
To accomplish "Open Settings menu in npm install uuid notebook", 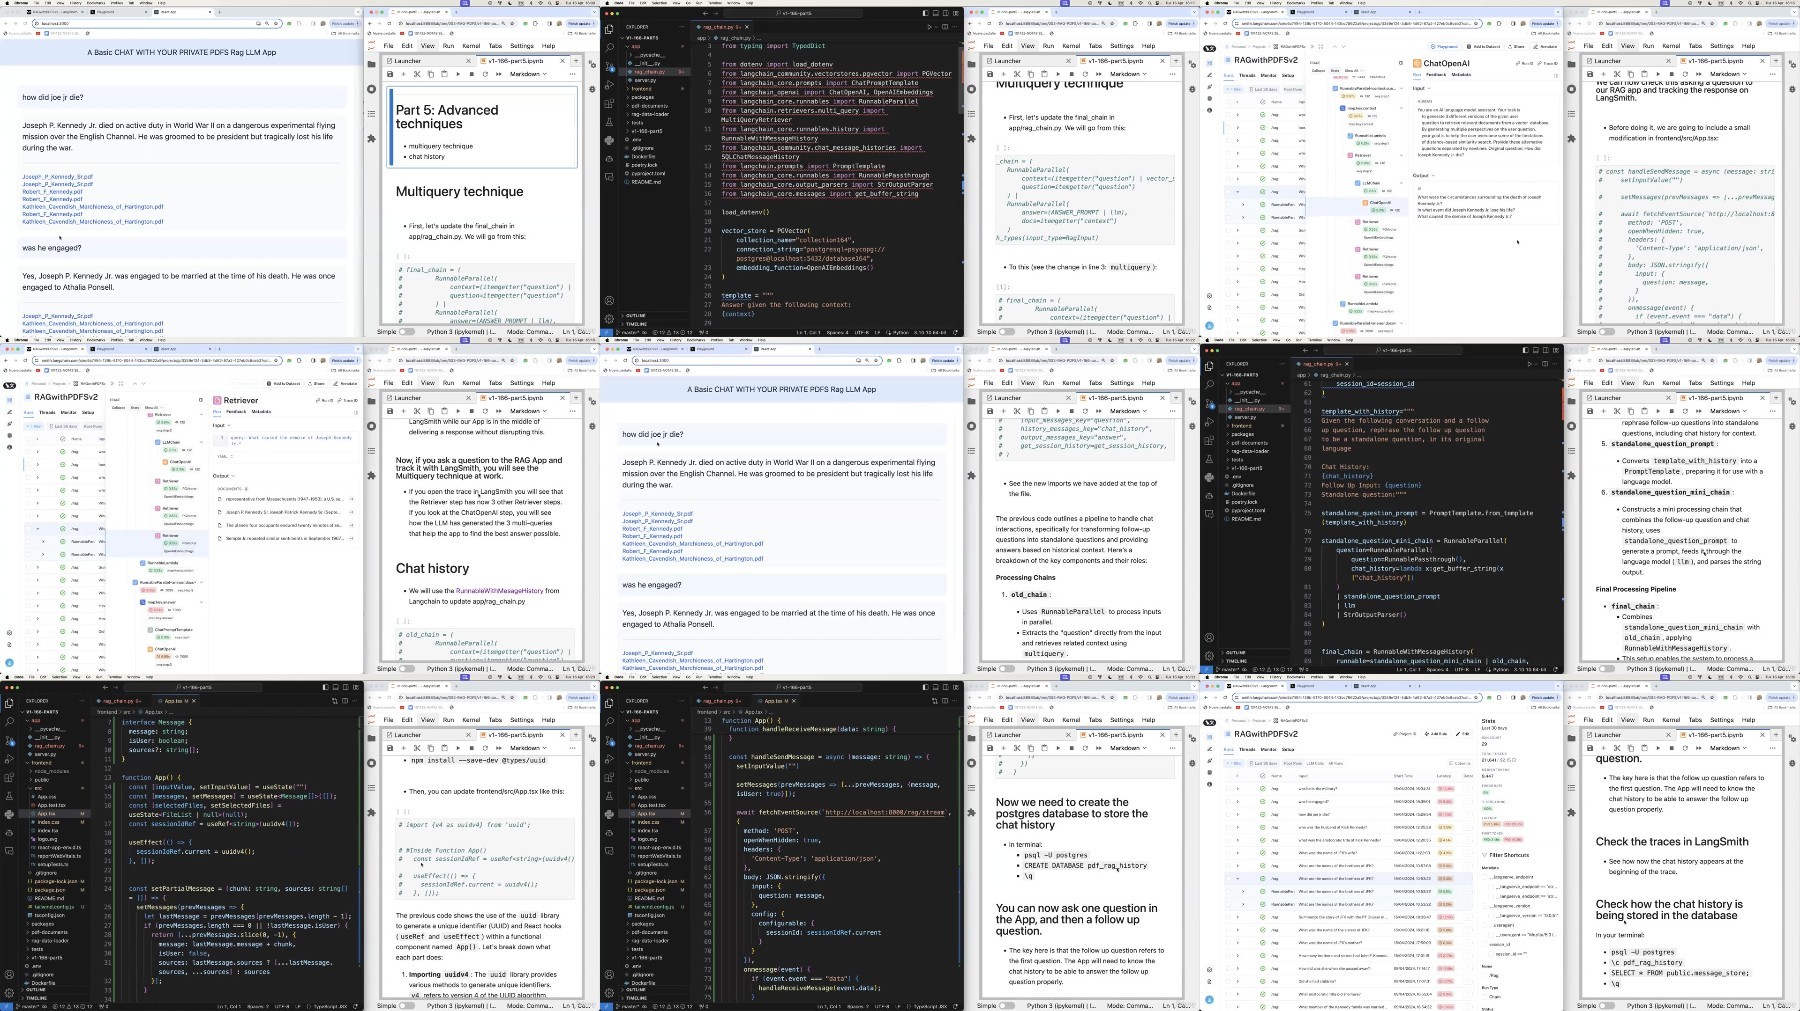I will (521, 720).
